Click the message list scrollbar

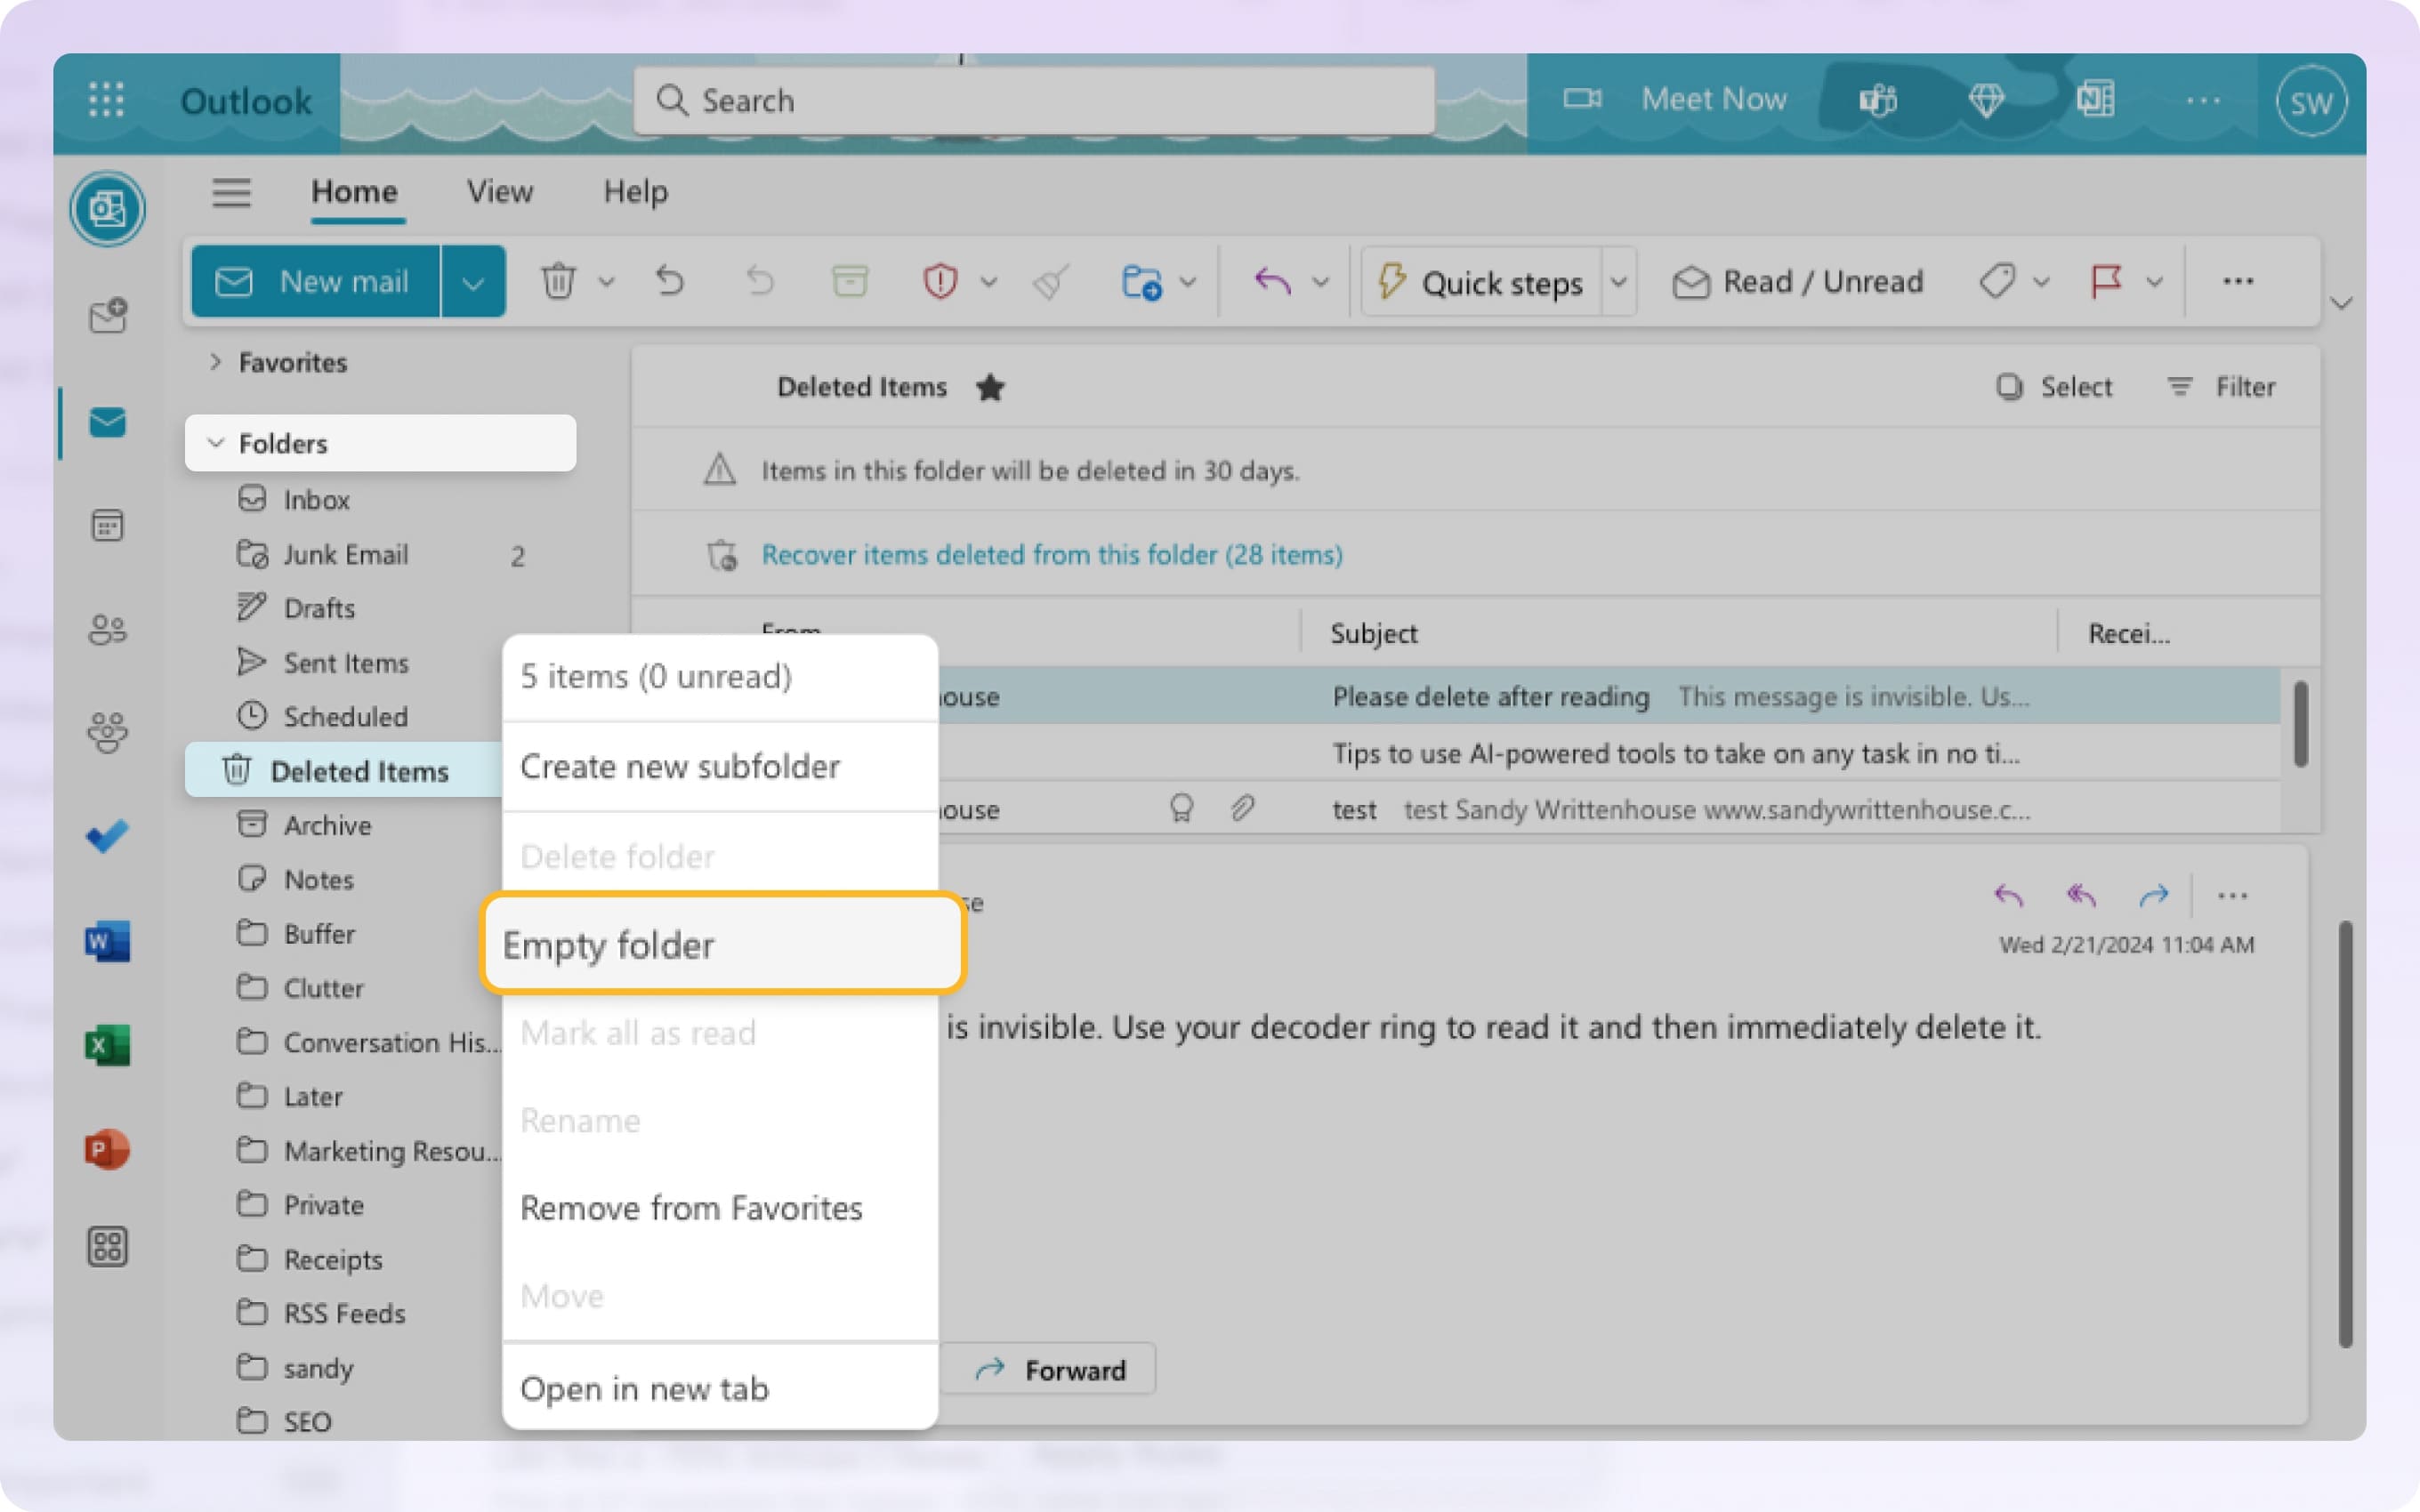pos(2300,724)
